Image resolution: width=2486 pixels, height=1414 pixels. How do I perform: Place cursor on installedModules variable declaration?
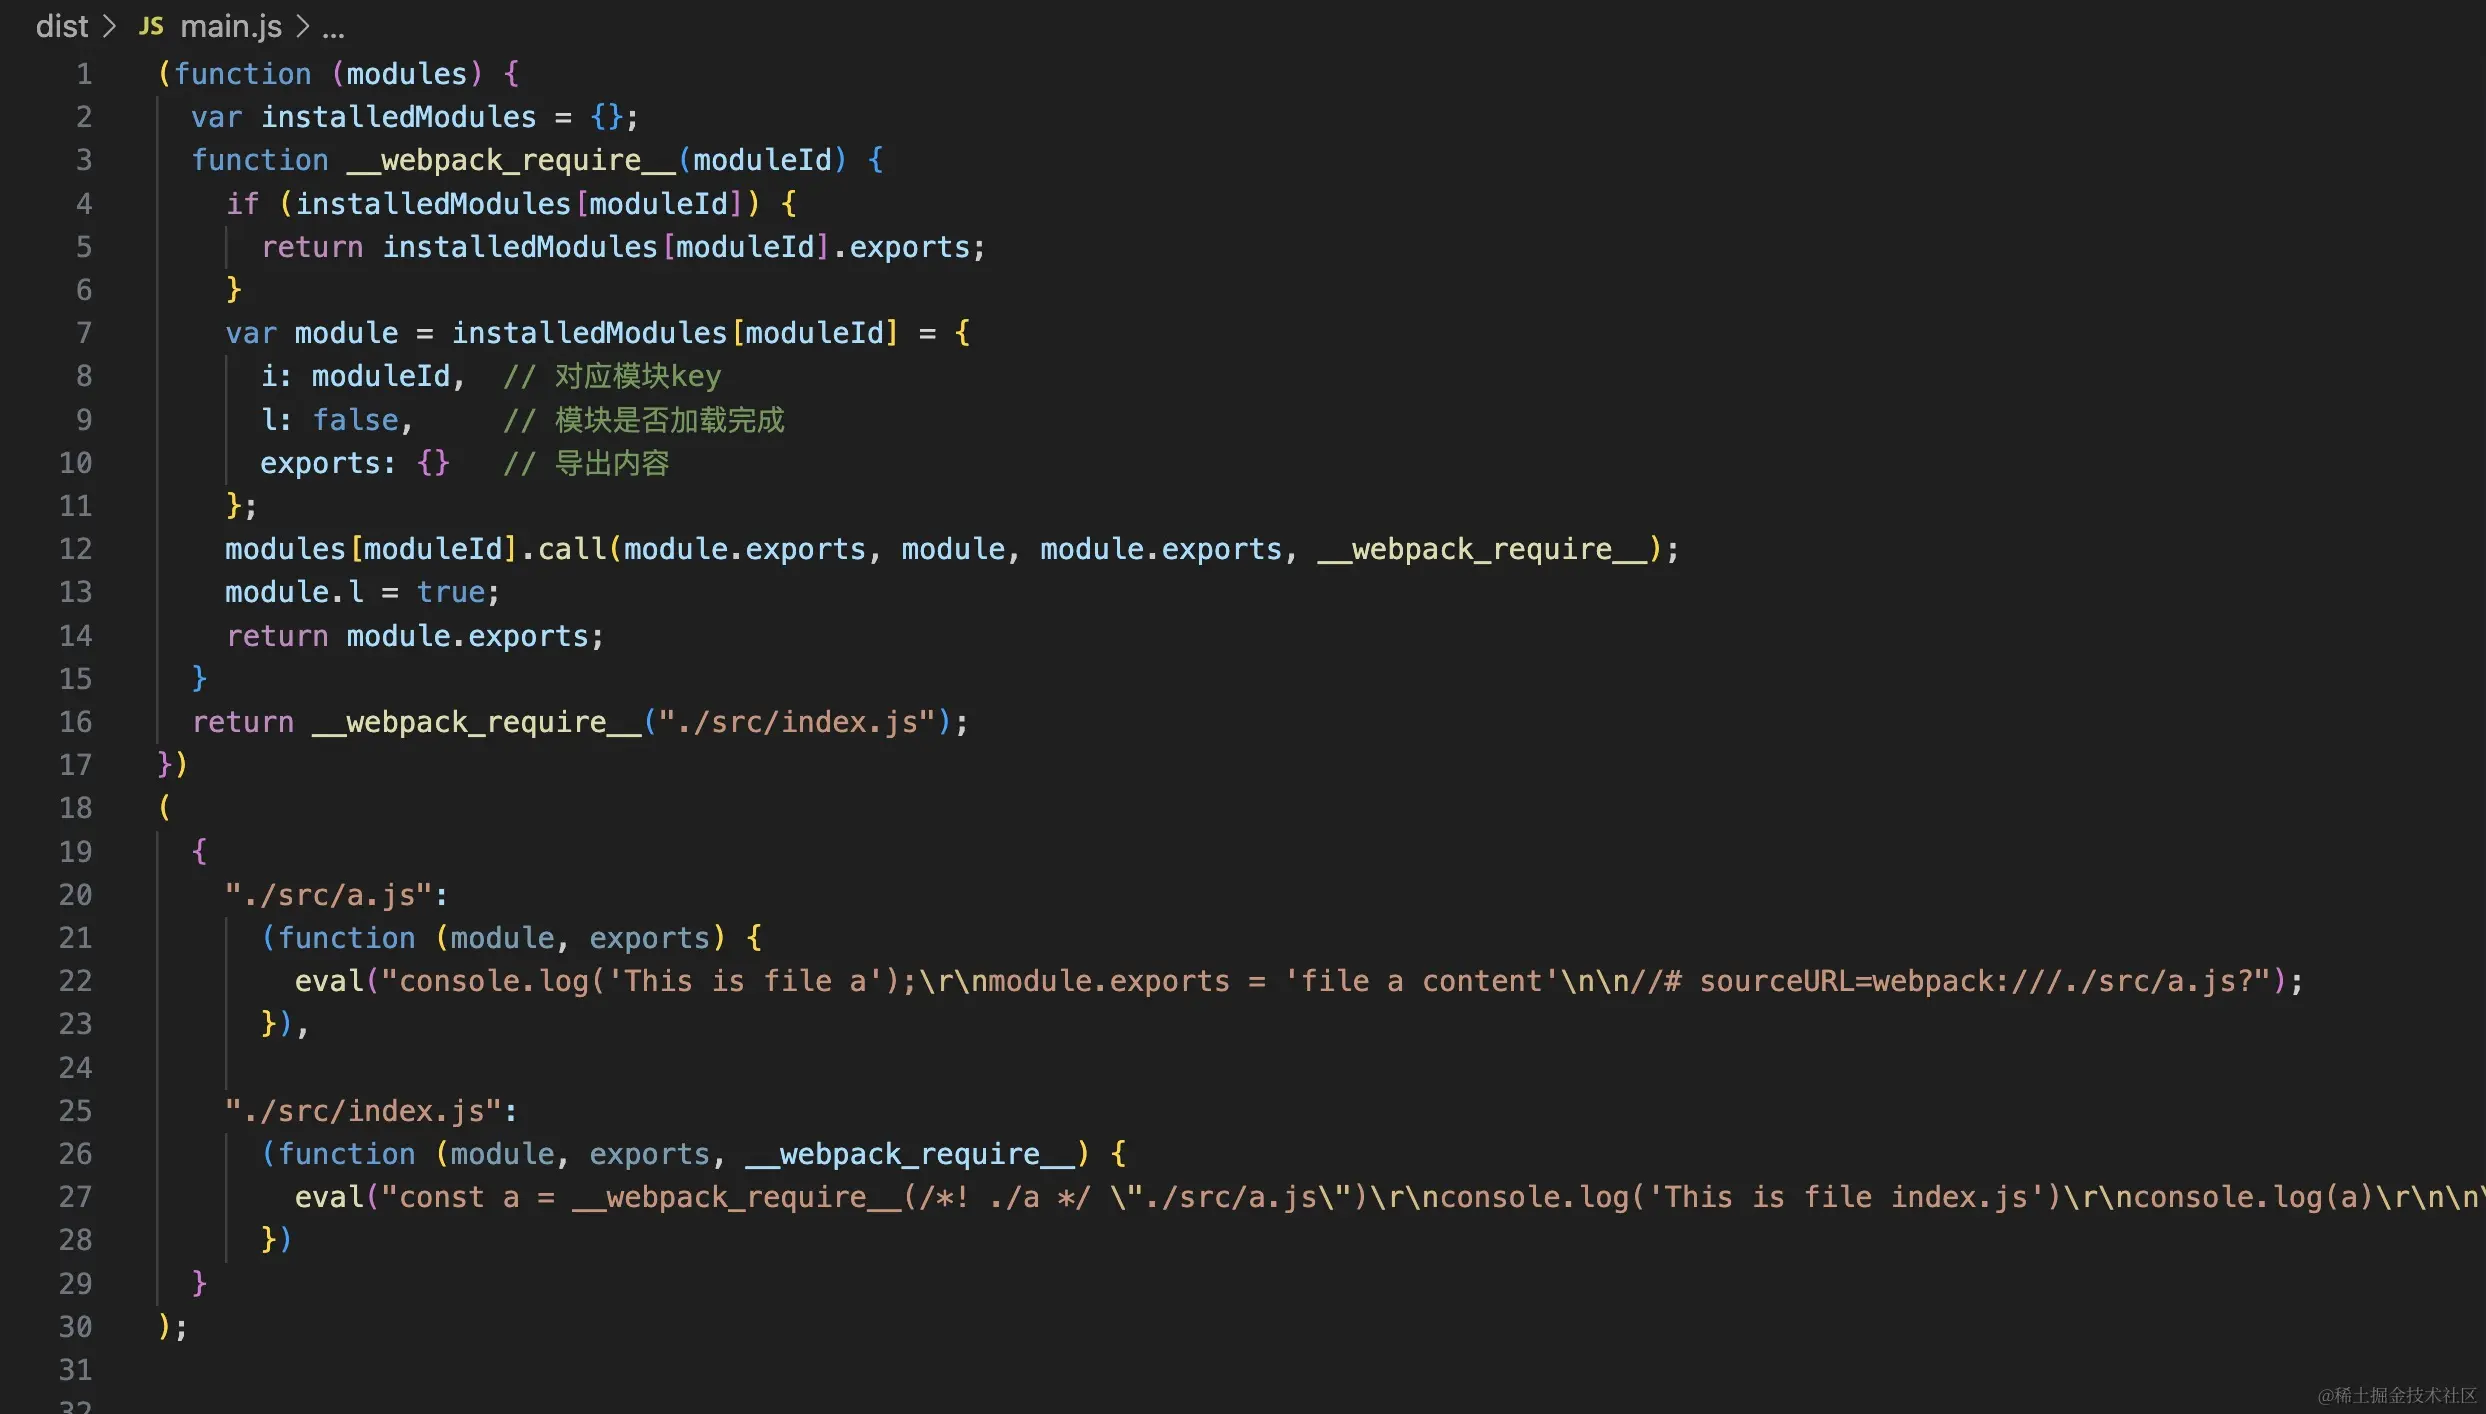(398, 117)
